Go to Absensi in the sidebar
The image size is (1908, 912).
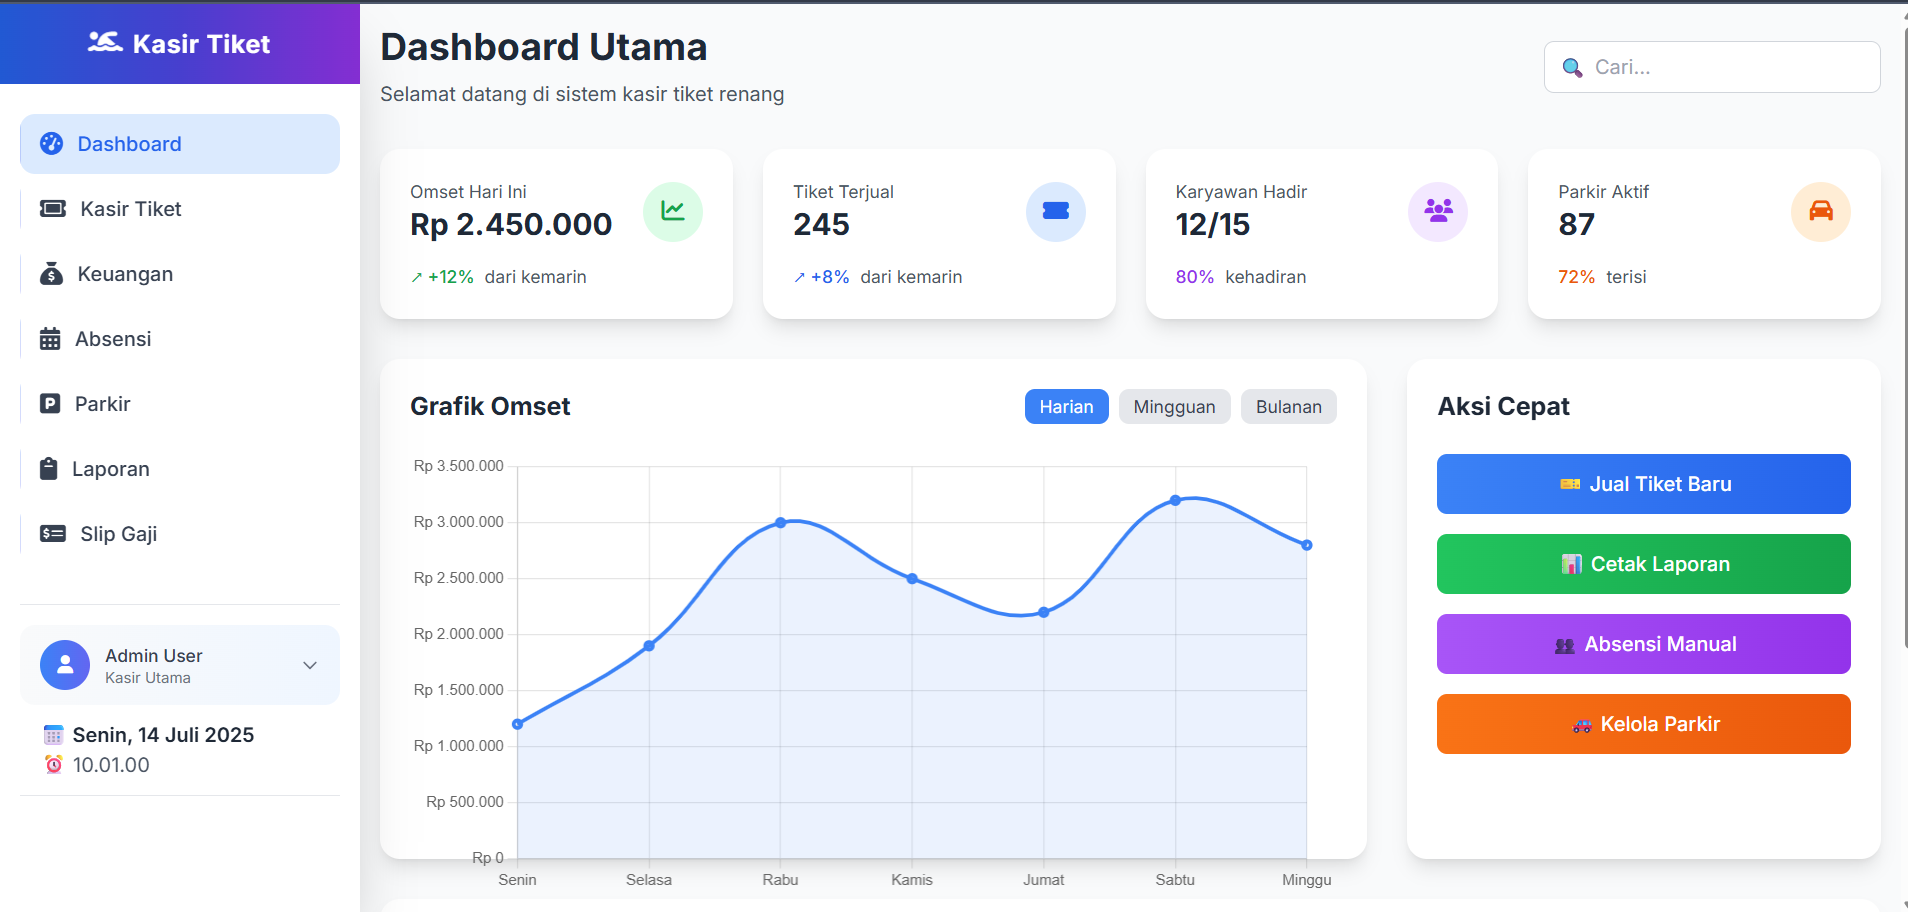coord(113,339)
